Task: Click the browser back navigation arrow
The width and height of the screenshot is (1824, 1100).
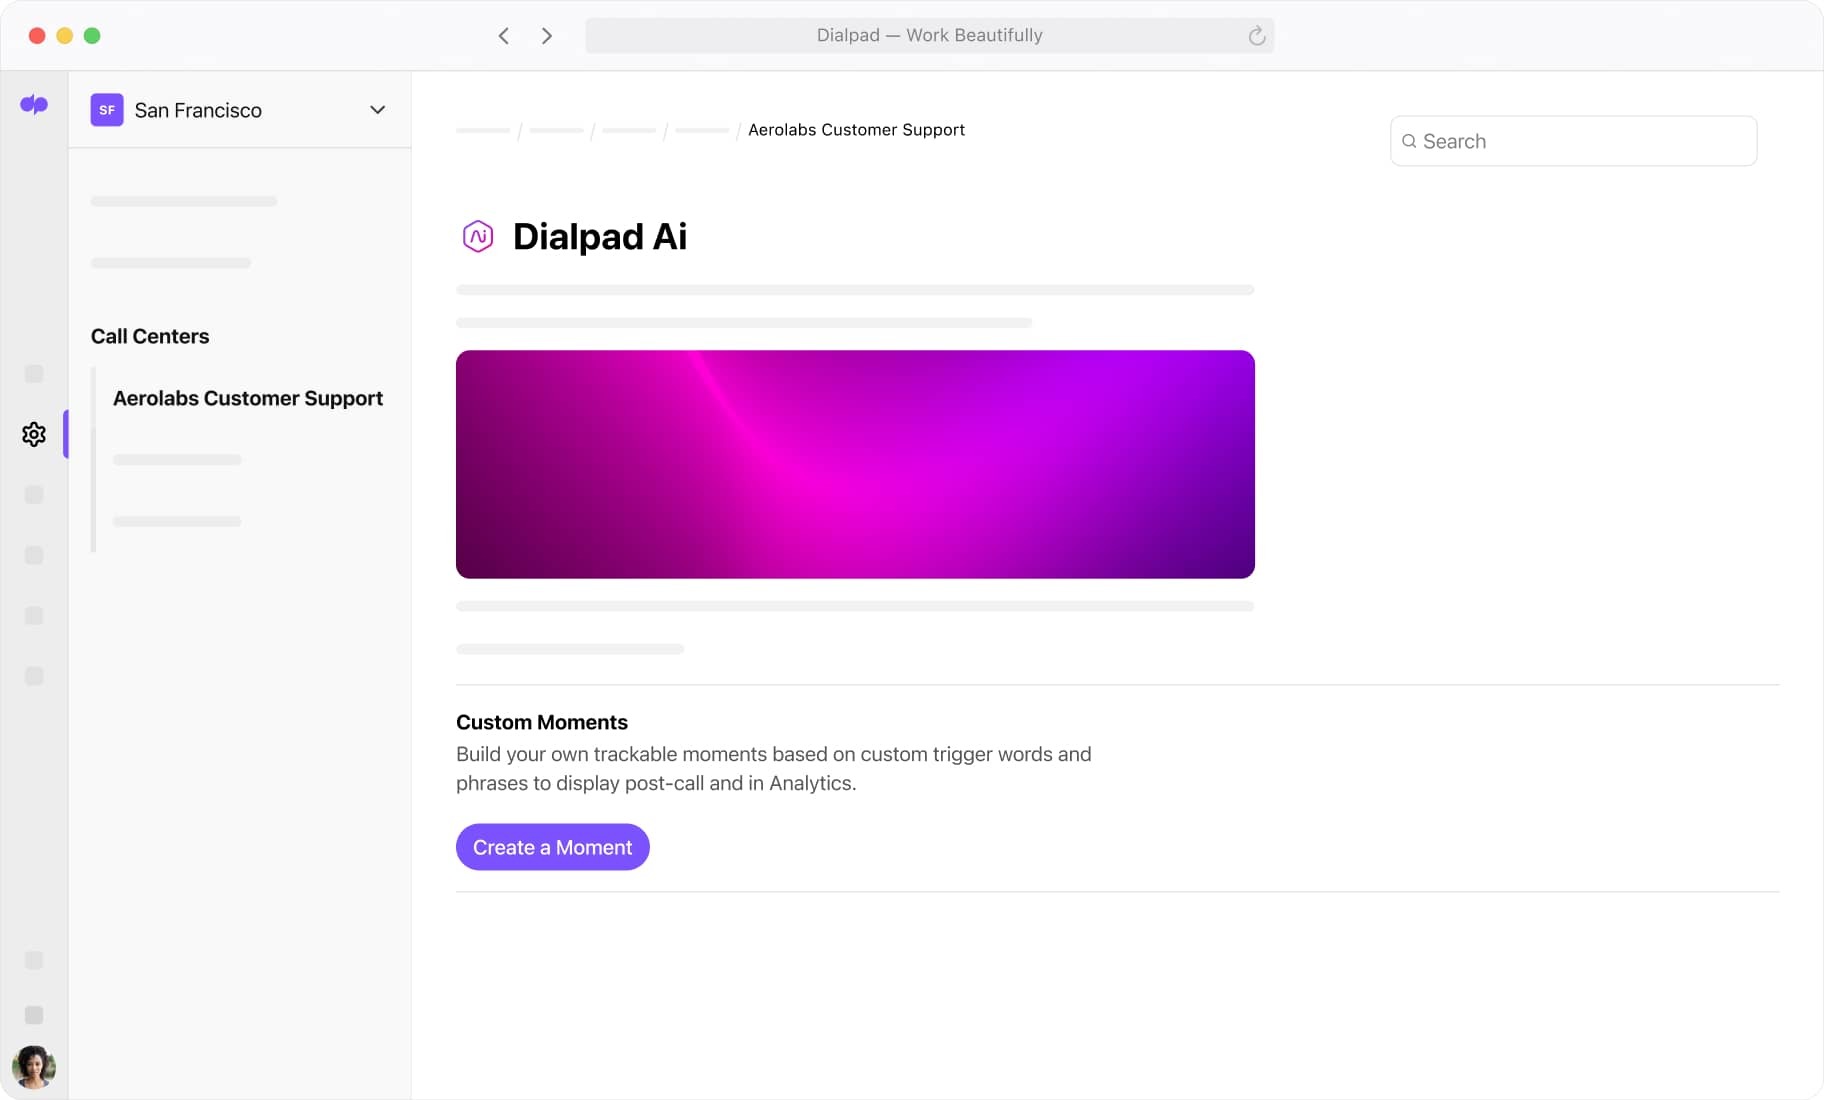Action: [503, 35]
